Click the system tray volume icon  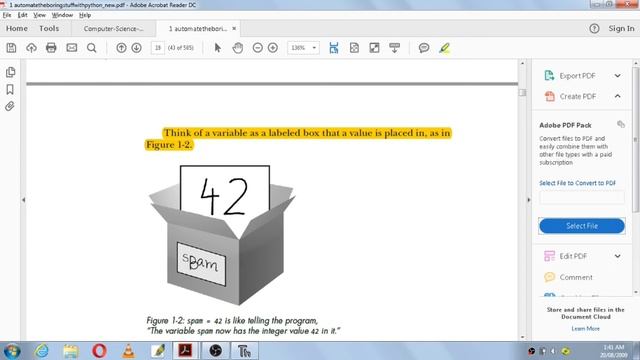[553, 351]
